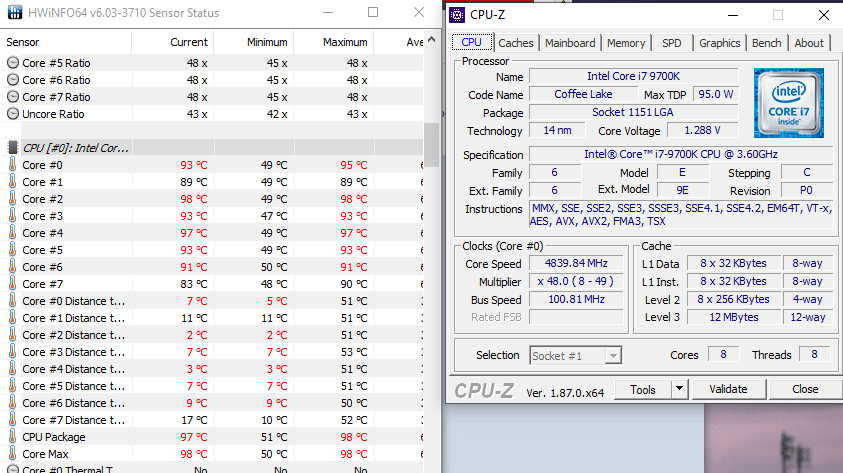This screenshot has width=843, height=473.
Task: Open the Mainboard tab
Action: (570, 43)
